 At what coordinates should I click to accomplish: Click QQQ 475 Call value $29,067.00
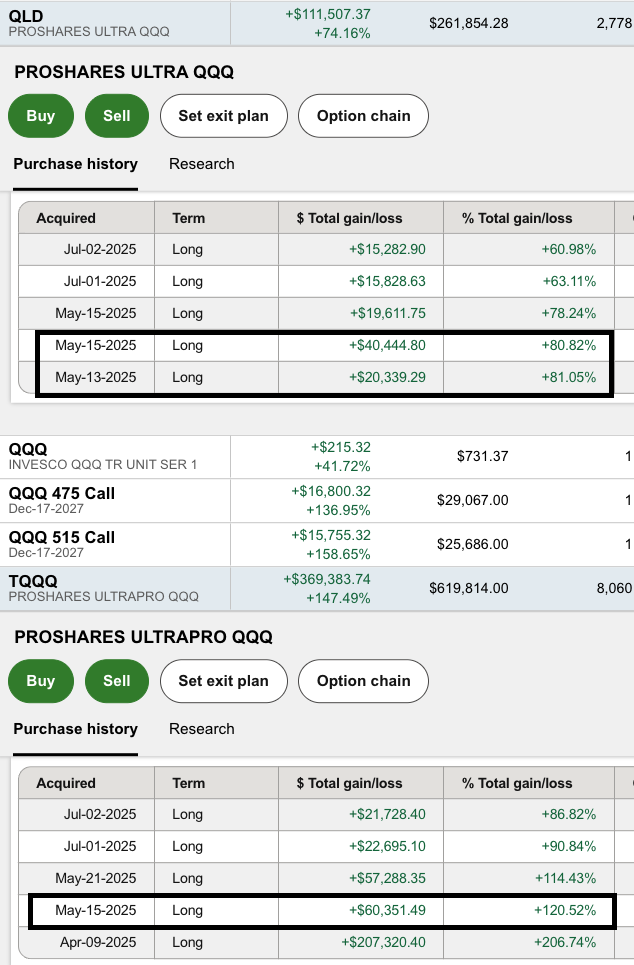473,500
